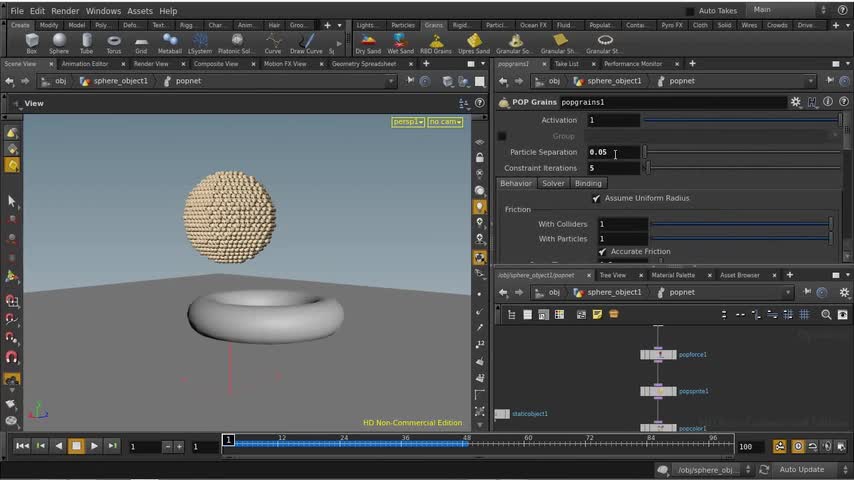
Task: Open the persp1 viewport dropdown
Action: pyautogui.click(x=408, y=122)
